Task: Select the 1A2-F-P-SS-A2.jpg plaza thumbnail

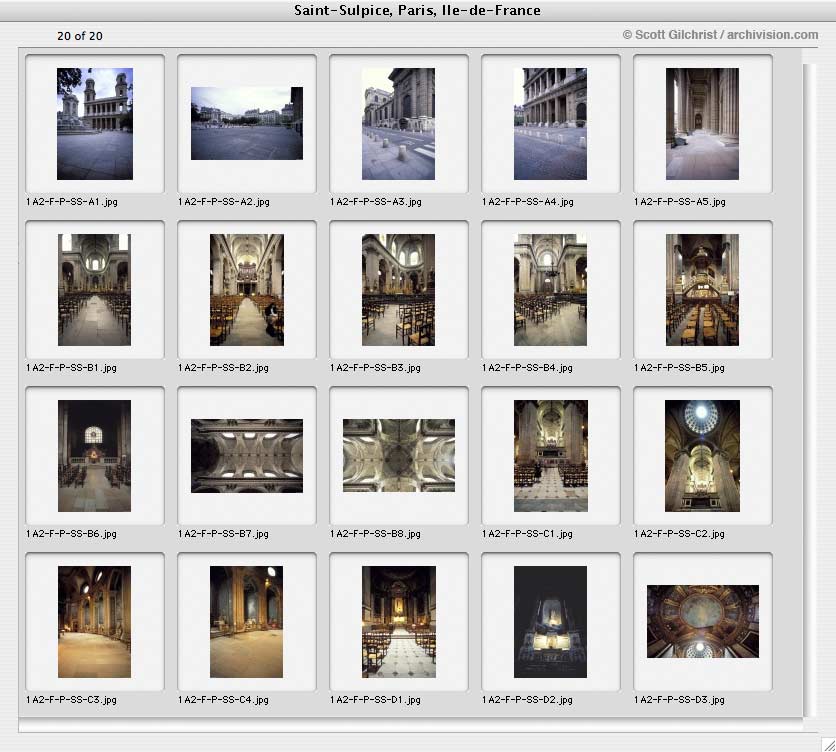Action: pos(247,123)
